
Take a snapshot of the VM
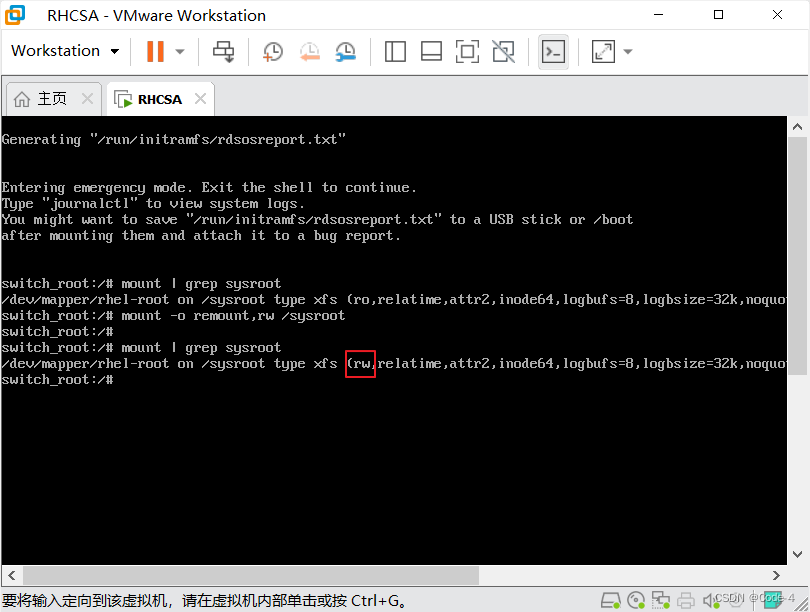click(x=272, y=51)
